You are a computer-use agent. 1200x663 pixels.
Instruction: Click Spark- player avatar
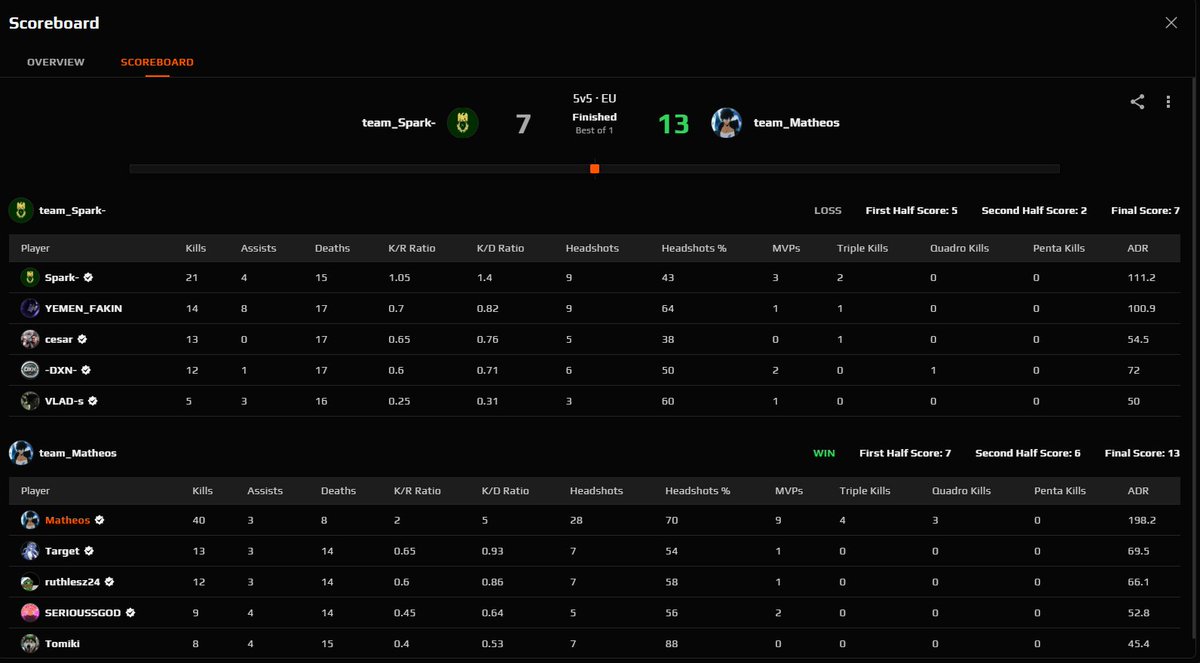[30, 277]
